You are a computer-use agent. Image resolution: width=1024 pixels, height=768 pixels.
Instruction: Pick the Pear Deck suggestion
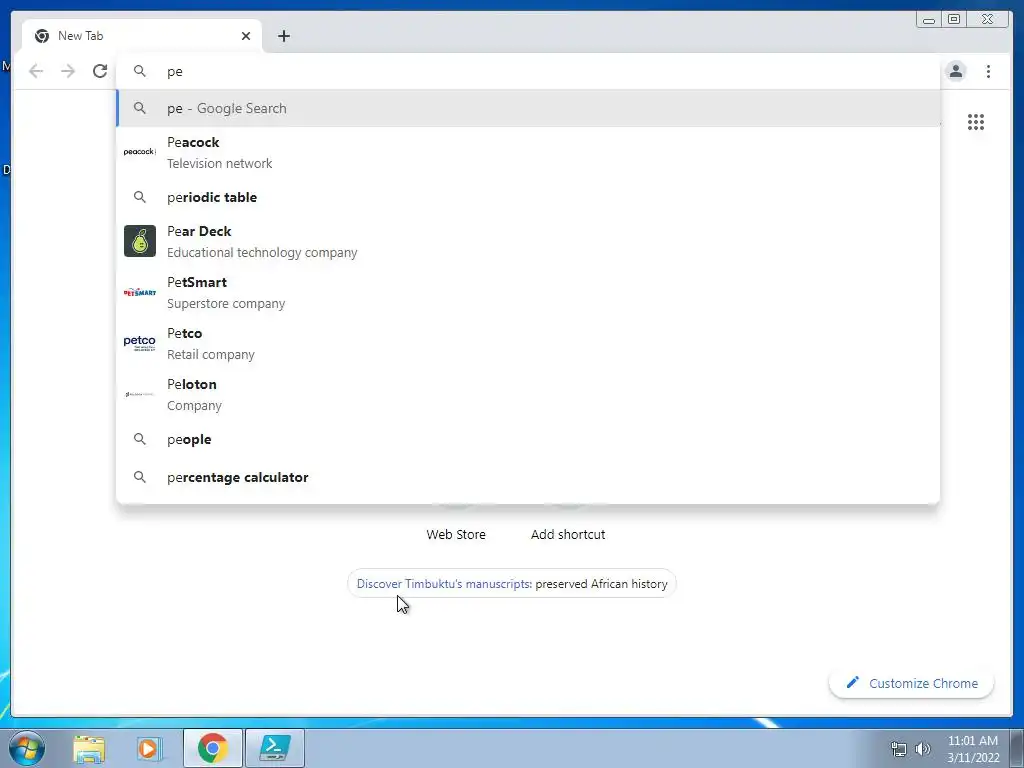click(528, 242)
